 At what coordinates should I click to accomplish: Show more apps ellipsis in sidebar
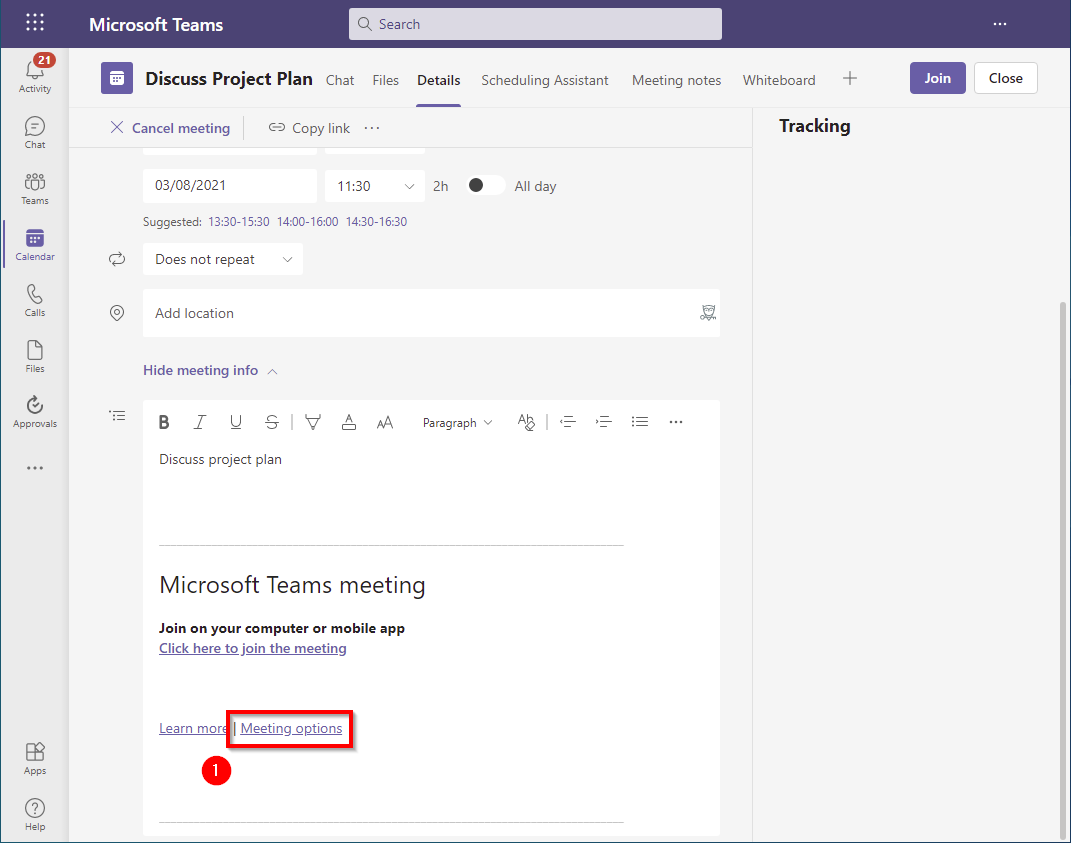(35, 468)
